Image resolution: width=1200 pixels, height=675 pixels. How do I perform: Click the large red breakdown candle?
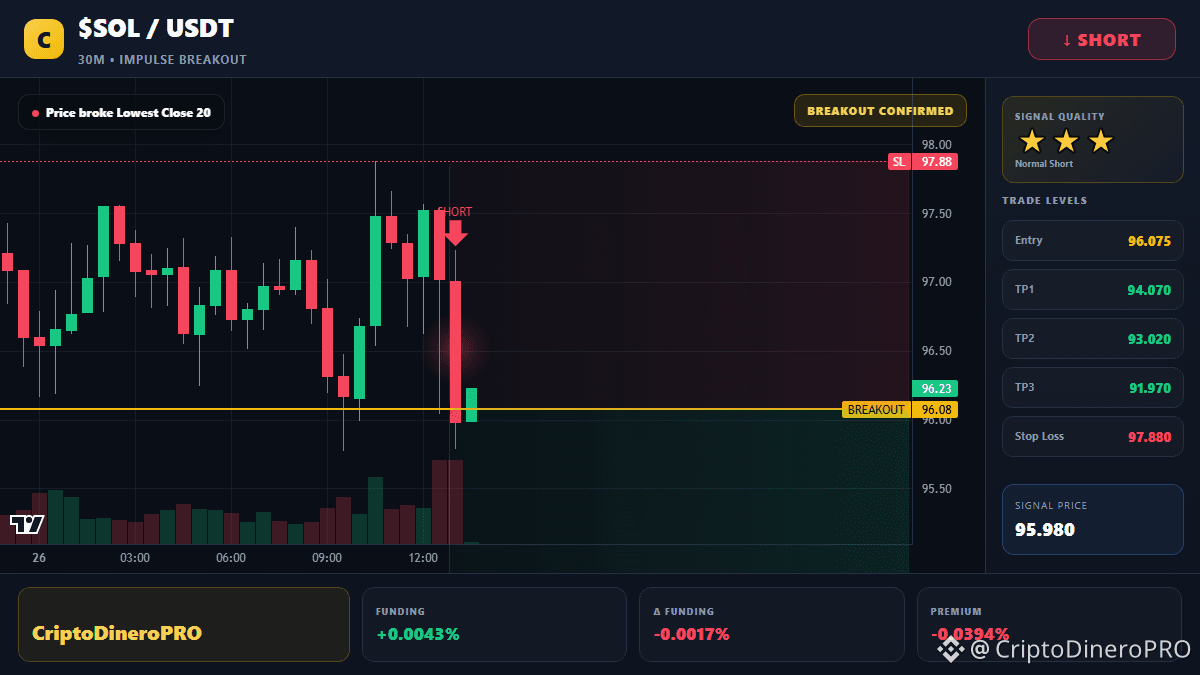pos(456,352)
